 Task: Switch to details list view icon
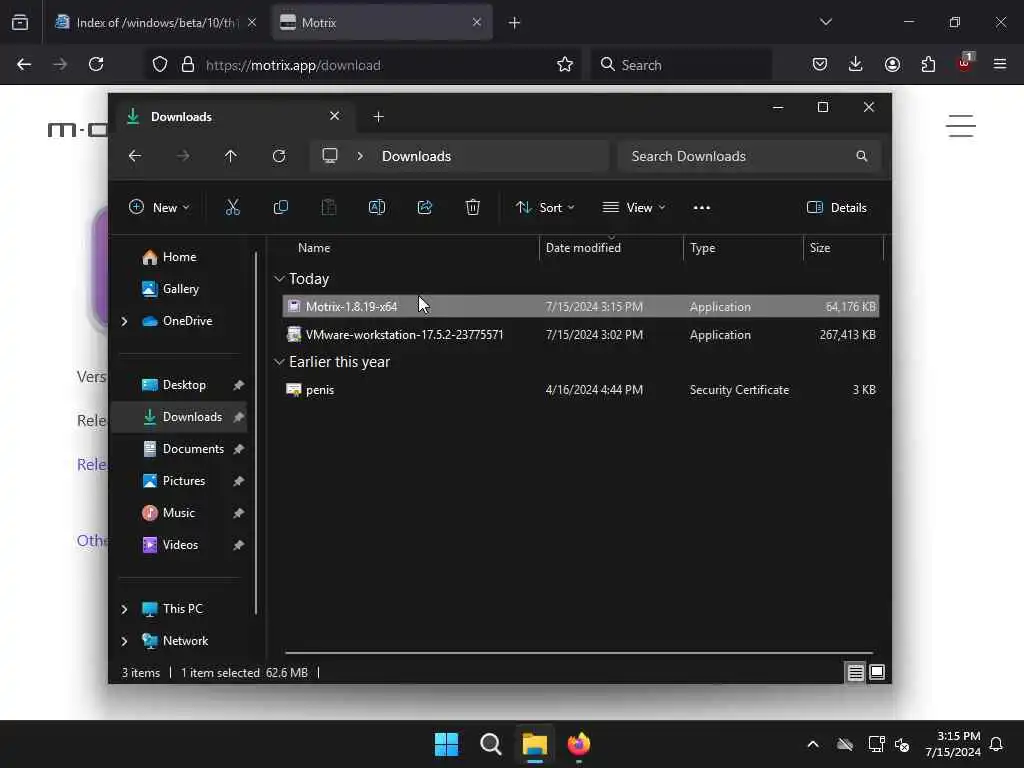pyautogui.click(x=856, y=672)
